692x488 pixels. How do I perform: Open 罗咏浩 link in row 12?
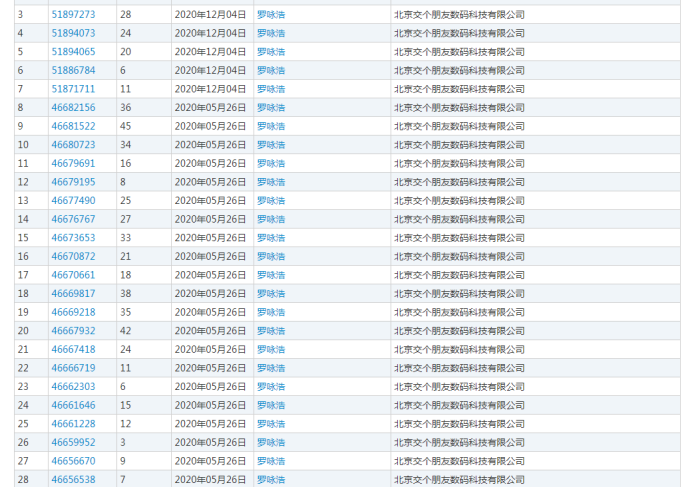pyautogui.click(x=270, y=182)
